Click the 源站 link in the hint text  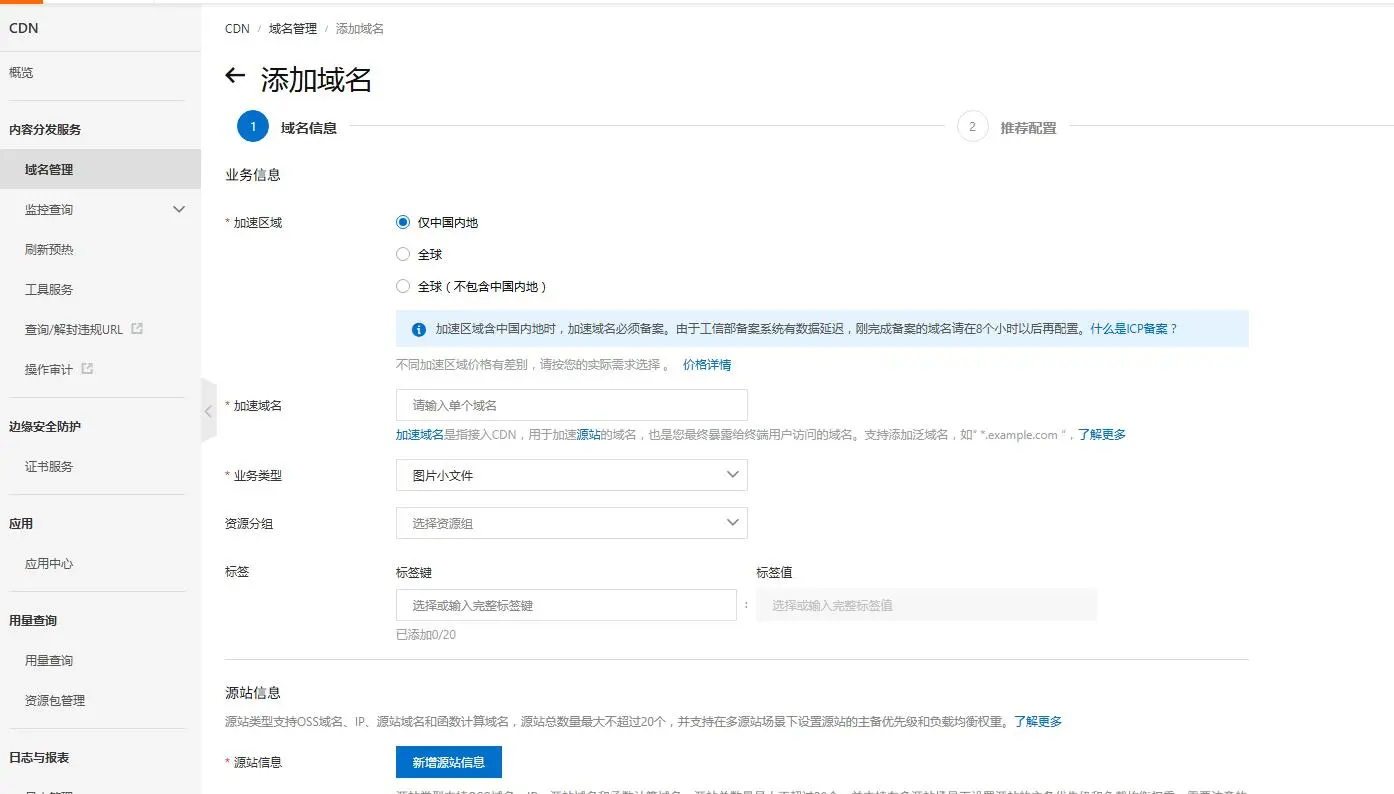pyautogui.click(x=589, y=435)
